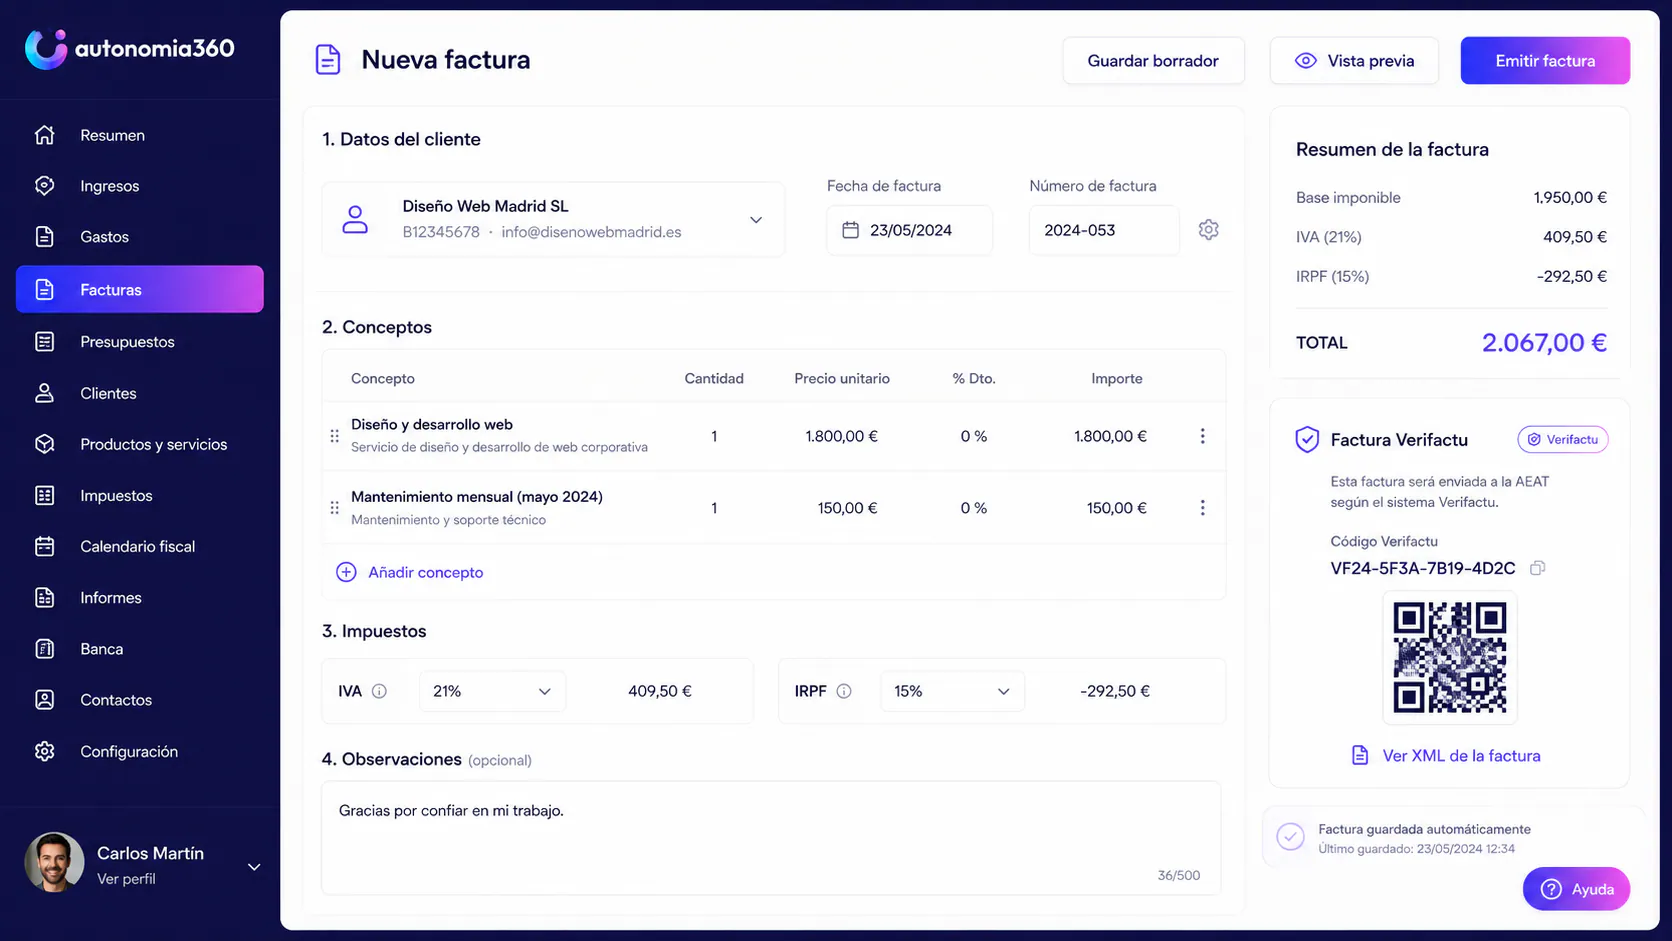Open Gastos section
The height and width of the screenshot is (941, 1672).
click(x=140, y=237)
